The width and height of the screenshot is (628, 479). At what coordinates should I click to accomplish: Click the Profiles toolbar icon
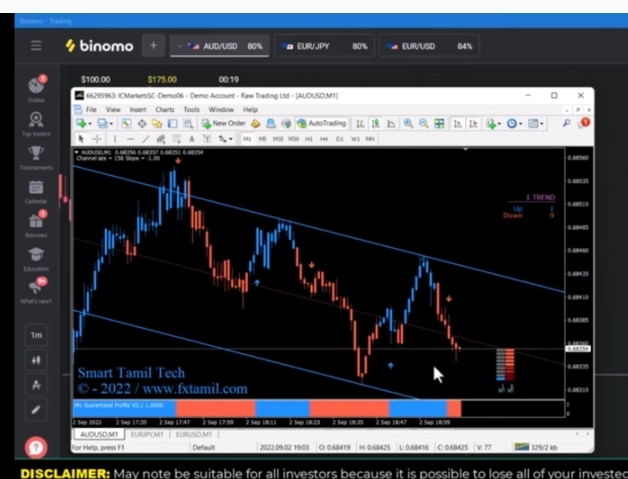point(103,123)
